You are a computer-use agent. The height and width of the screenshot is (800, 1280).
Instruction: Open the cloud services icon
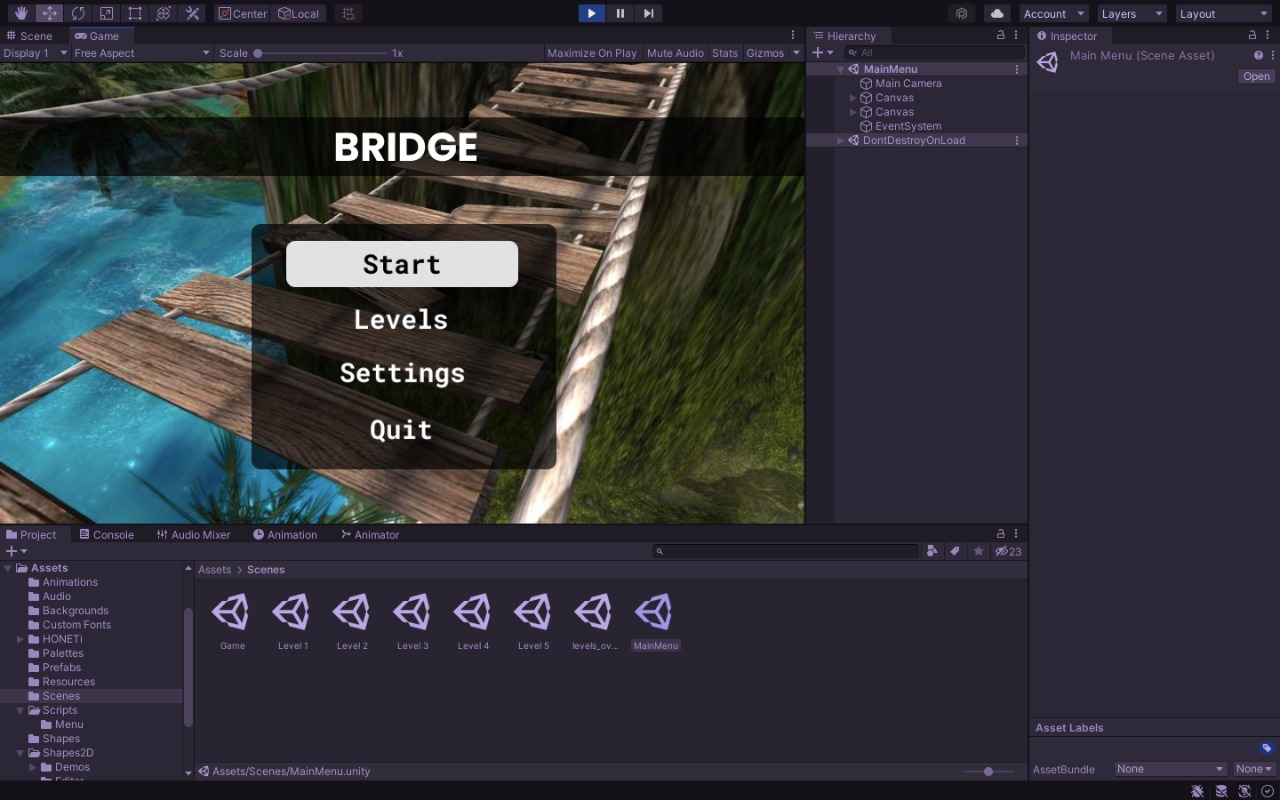point(997,13)
